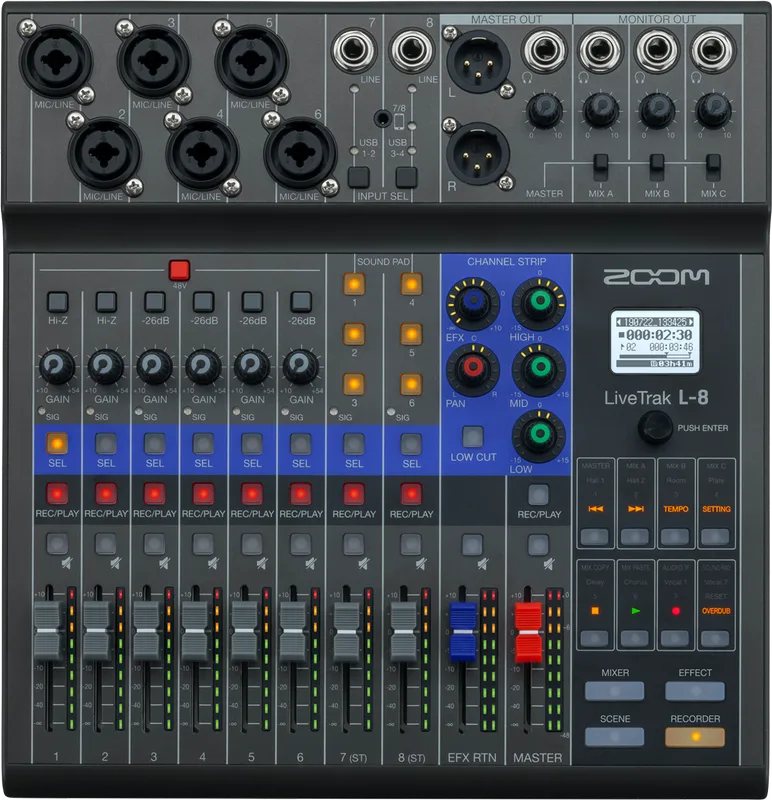Trigger Sound Pad 2
The width and height of the screenshot is (772, 800).
(x=354, y=334)
